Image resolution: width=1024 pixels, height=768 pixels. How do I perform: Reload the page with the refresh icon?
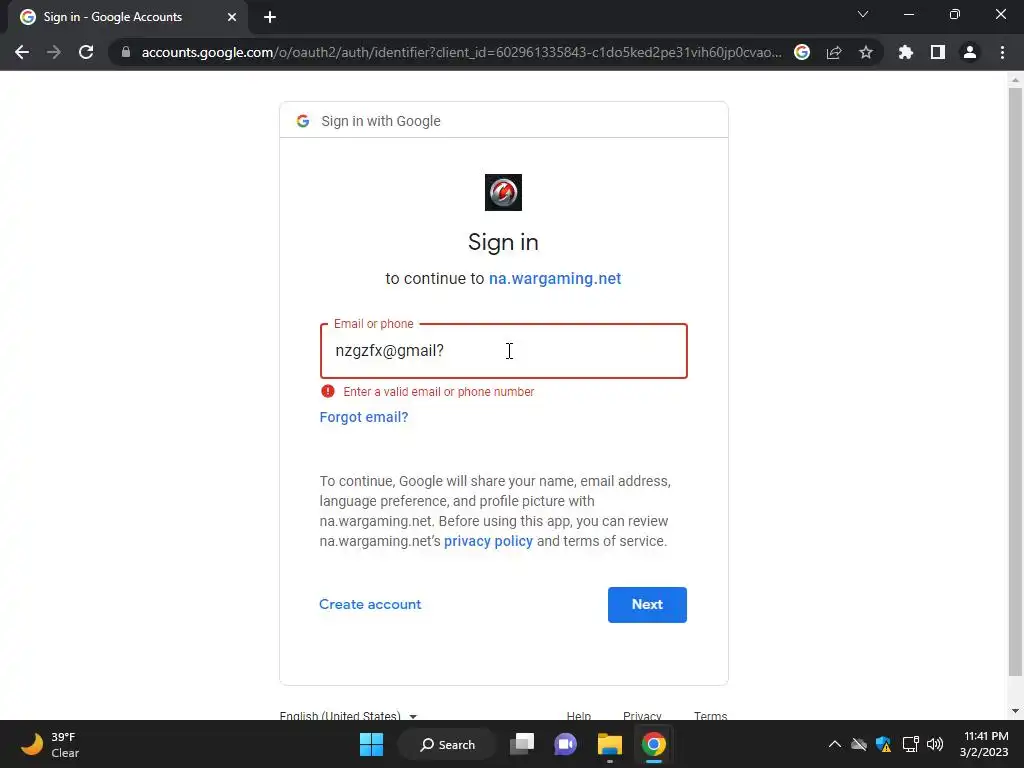pos(86,52)
